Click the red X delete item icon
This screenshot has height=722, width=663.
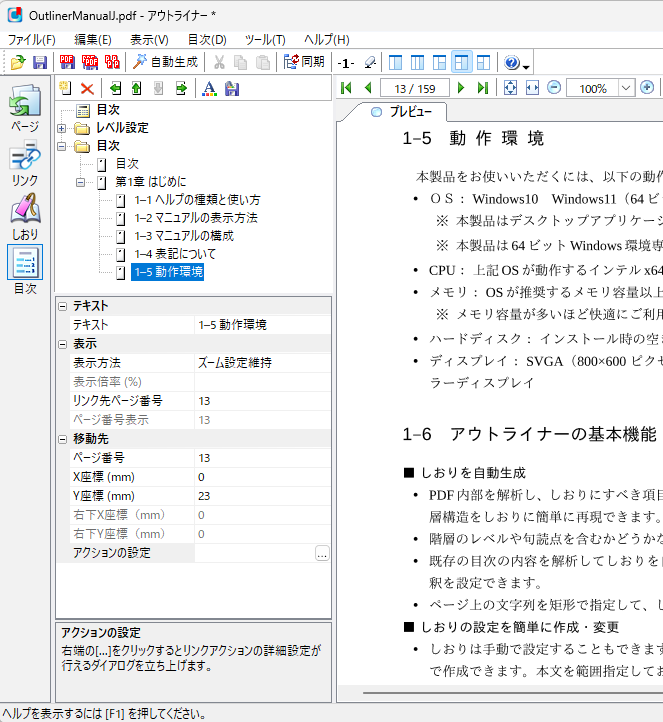87,89
